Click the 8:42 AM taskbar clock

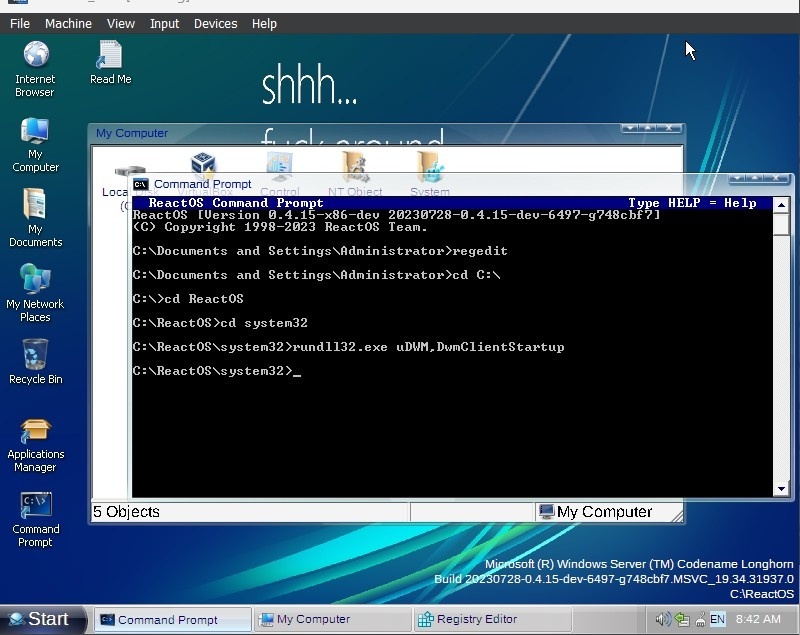pos(758,619)
